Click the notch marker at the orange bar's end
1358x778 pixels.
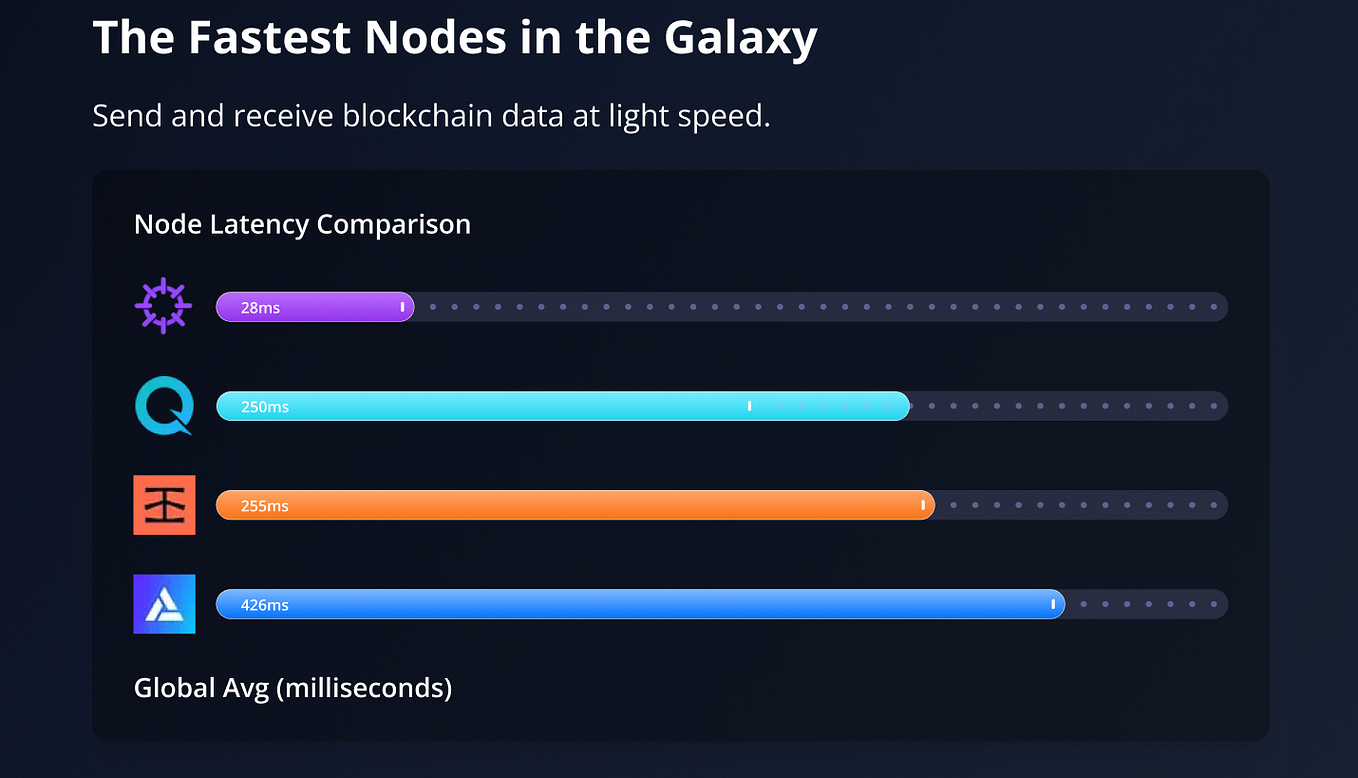click(x=921, y=505)
